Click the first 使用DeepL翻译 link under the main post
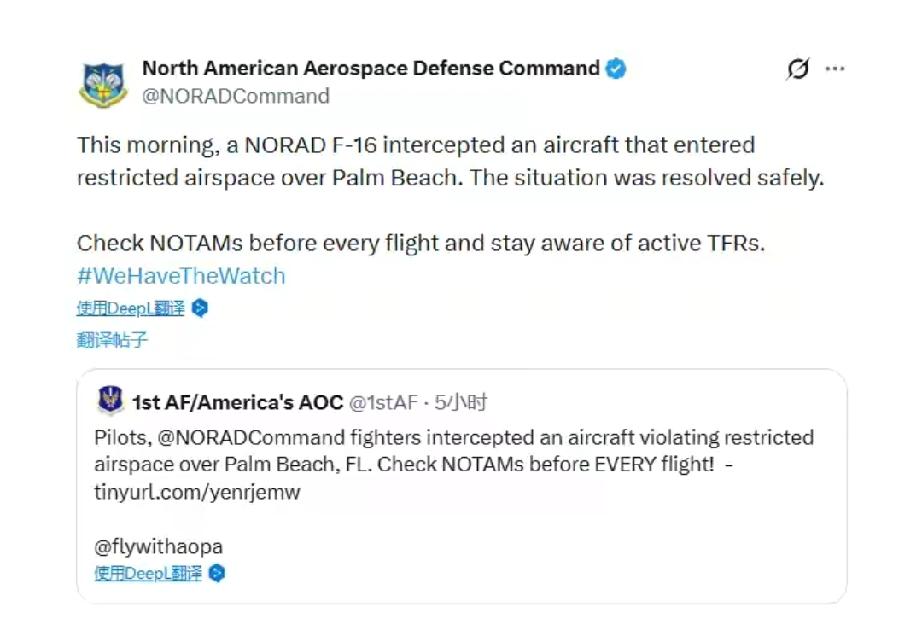 [131, 308]
